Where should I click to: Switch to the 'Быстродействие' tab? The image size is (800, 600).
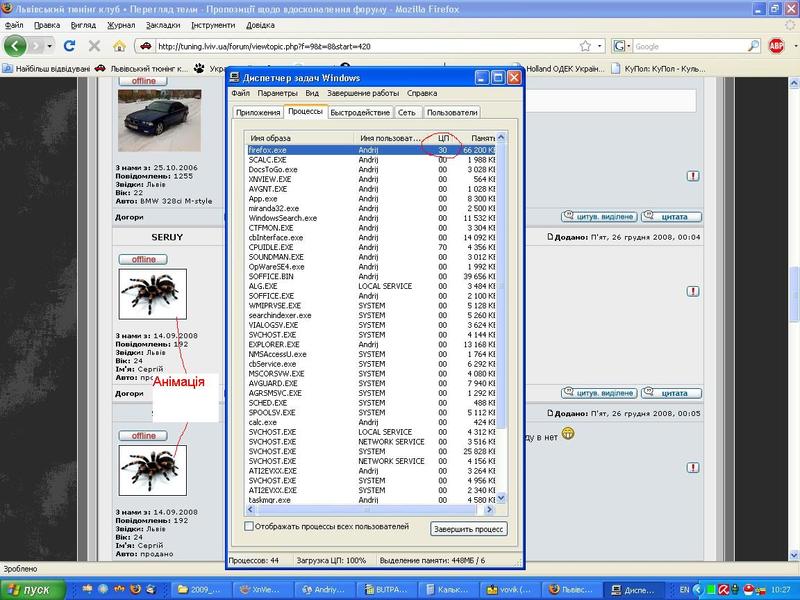point(360,113)
